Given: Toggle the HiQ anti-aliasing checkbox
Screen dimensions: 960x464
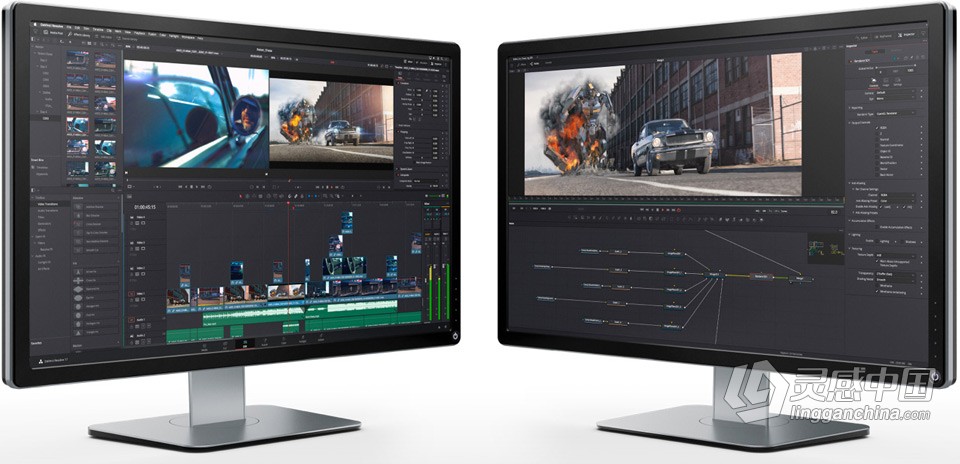Looking at the screenshot, I should pyautogui.click(x=904, y=207).
